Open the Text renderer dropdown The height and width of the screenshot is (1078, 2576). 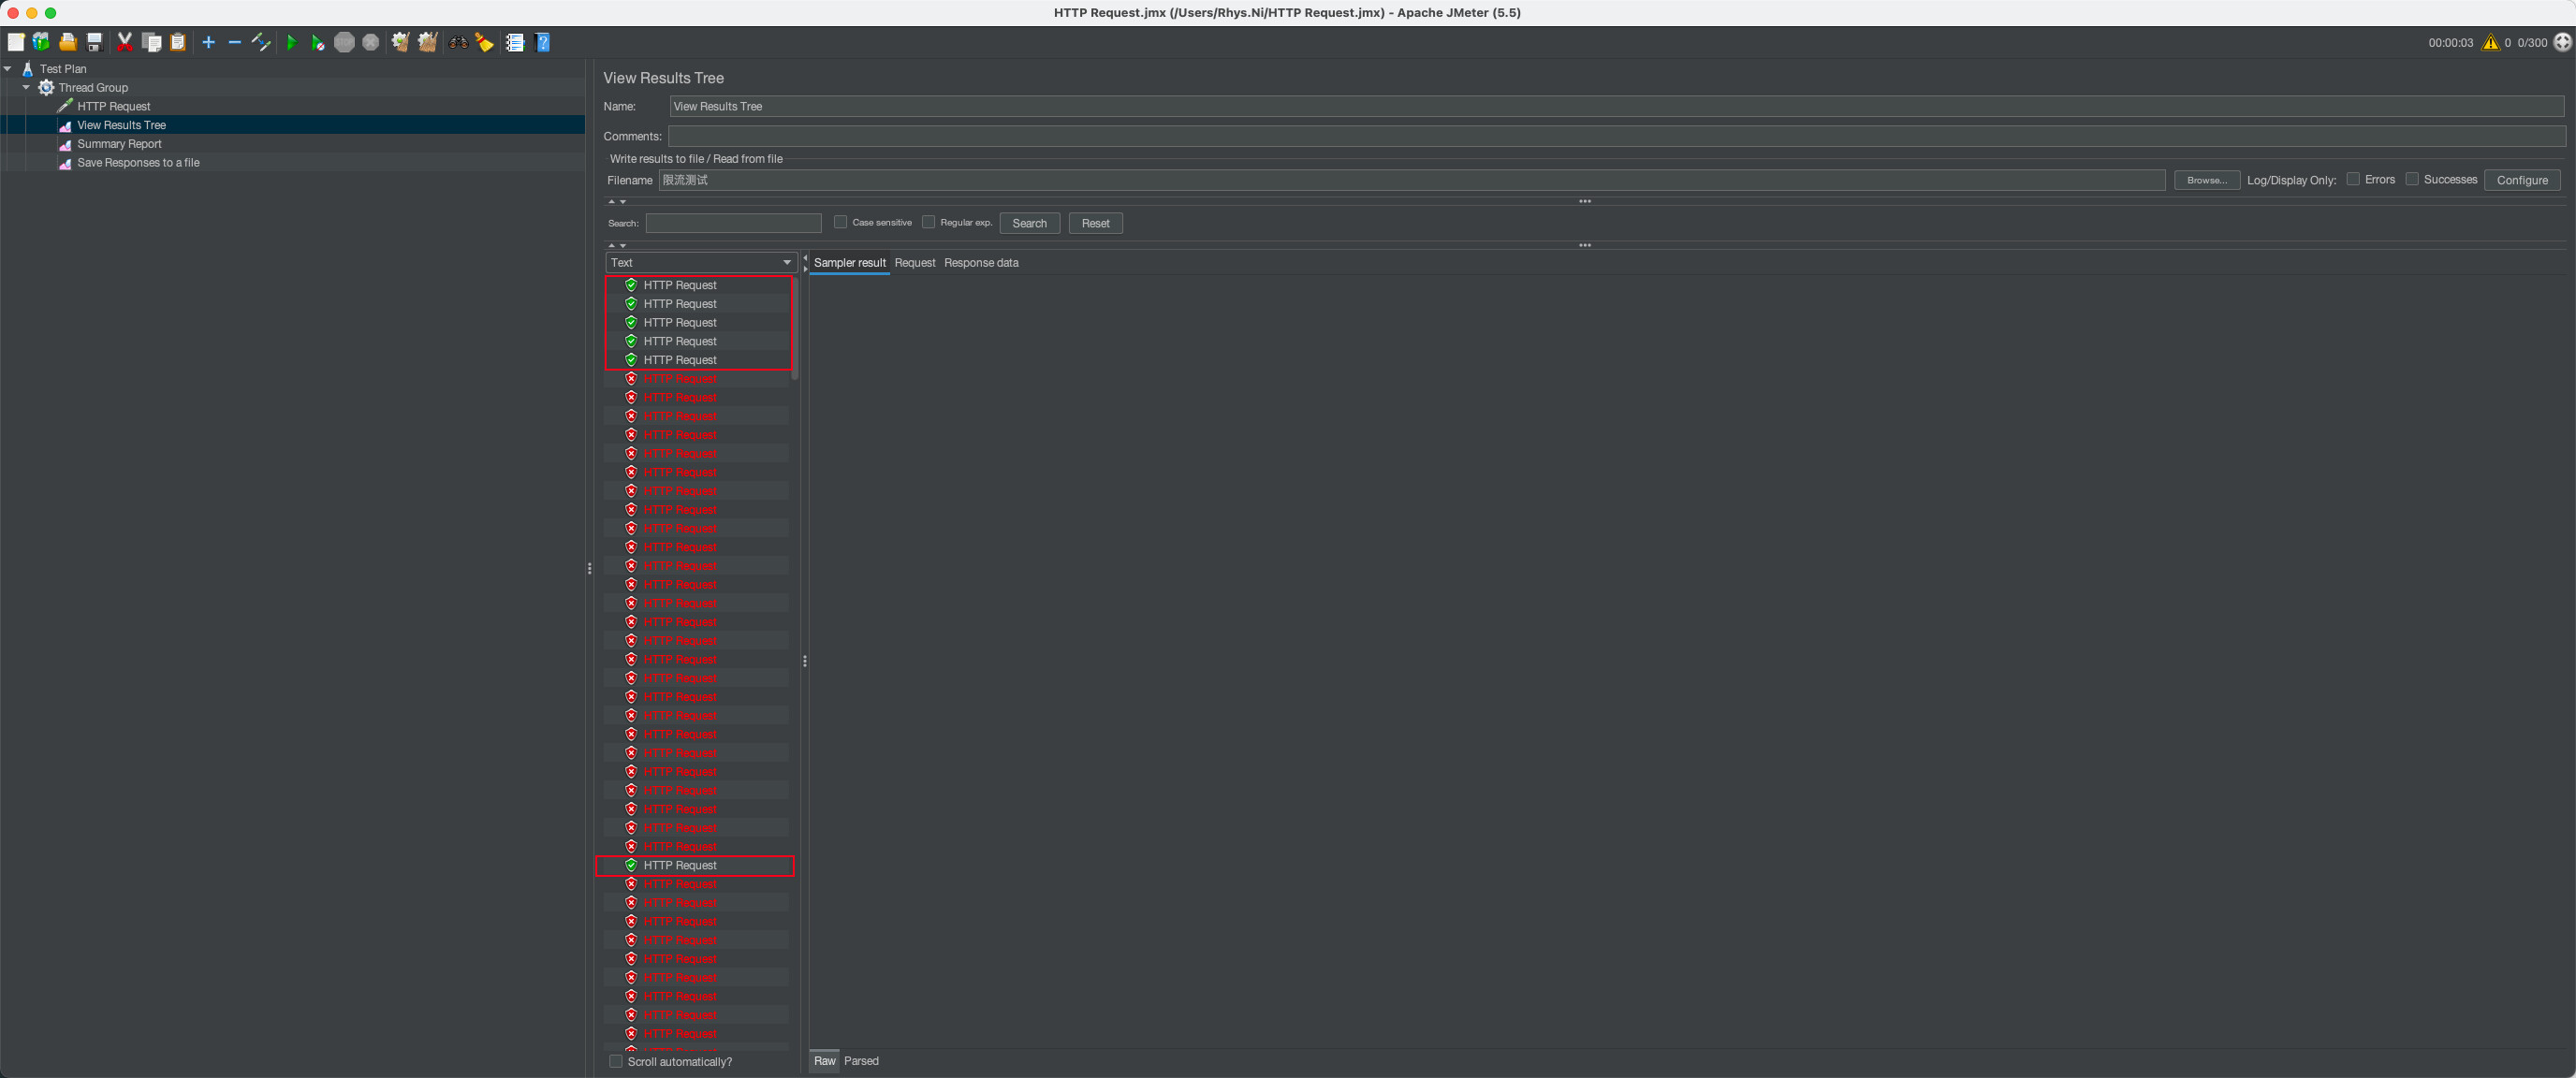click(x=701, y=262)
